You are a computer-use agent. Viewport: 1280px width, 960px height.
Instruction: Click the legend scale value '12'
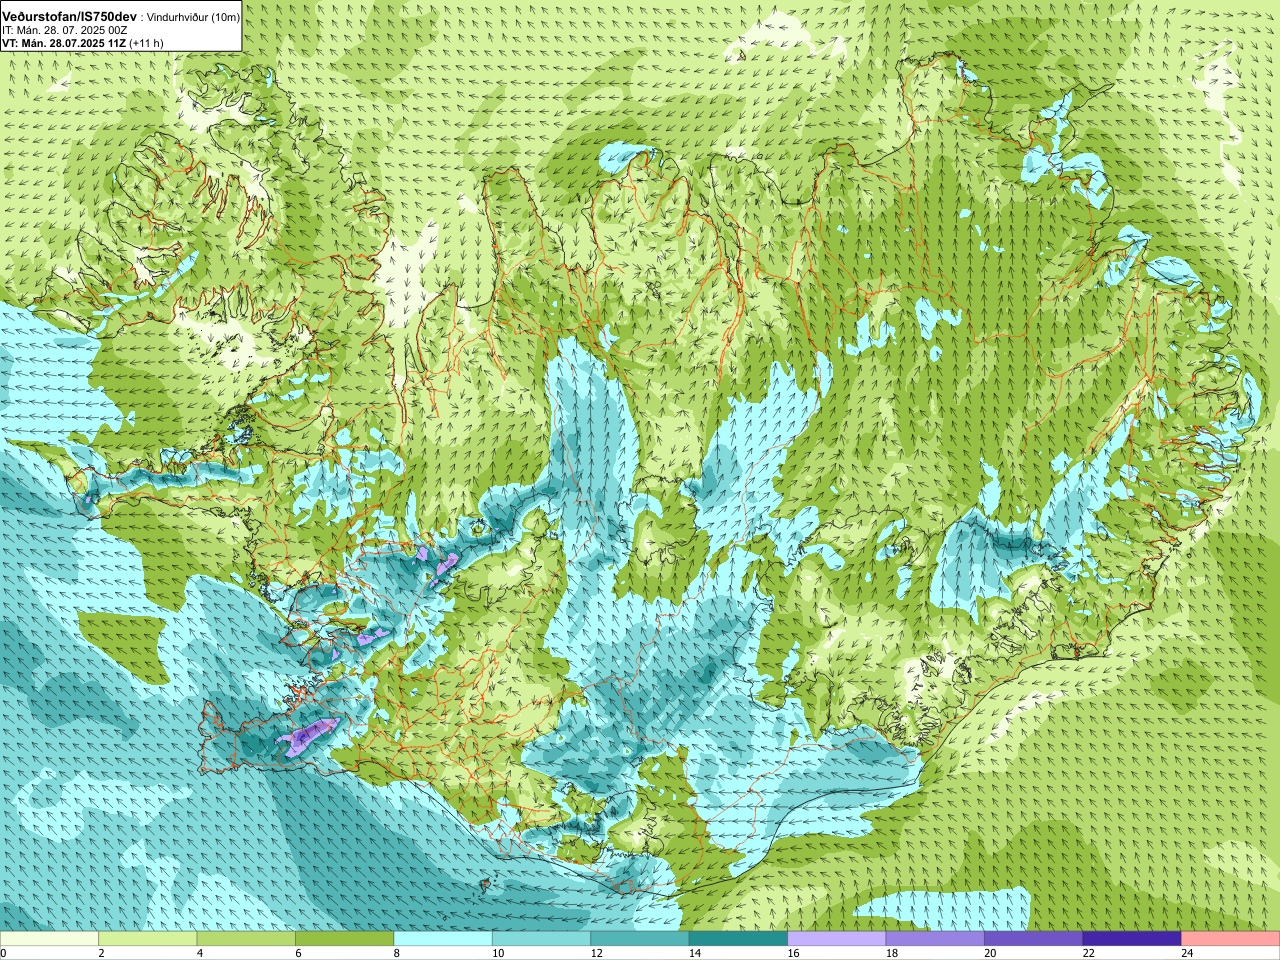tap(596, 953)
